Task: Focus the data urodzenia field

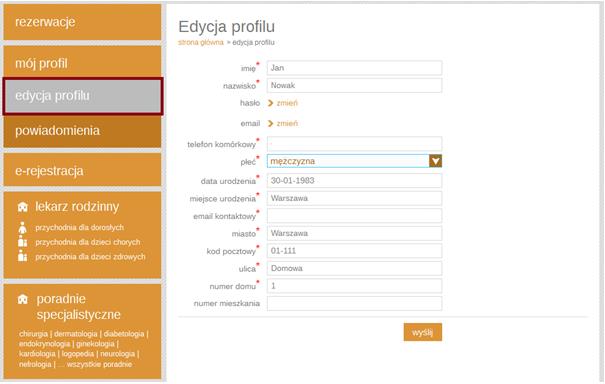Action: 354,181
